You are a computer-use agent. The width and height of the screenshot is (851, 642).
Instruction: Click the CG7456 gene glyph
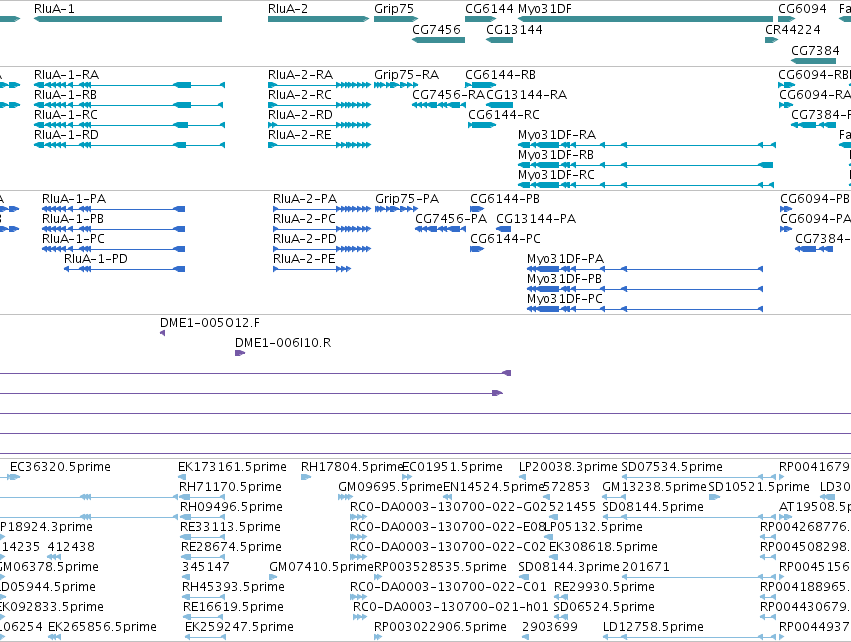coord(439,40)
